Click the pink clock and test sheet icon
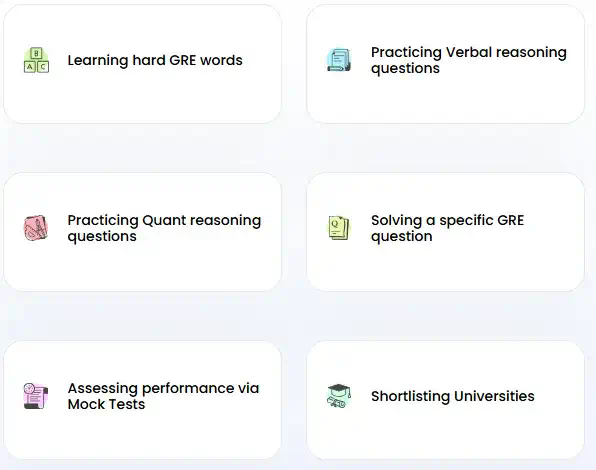The image size is (596, 470). click(36, 396)
